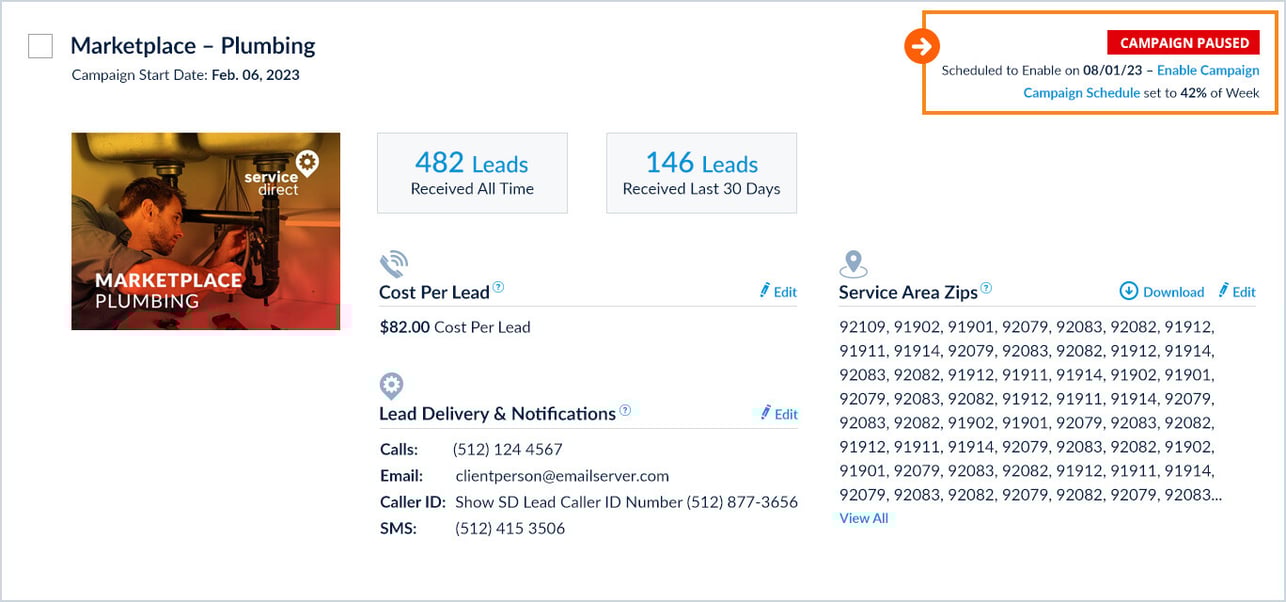Expand zip code list with View All
Screen dimensions: 1286x602
(x=864, y=518)
